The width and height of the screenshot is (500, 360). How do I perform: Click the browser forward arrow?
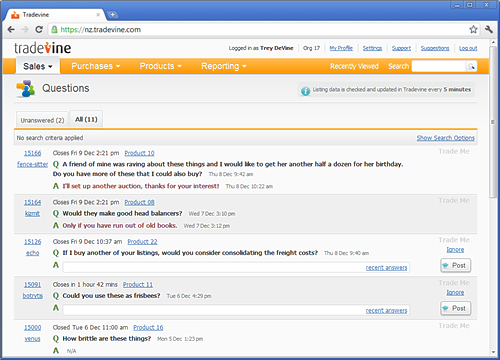[x=25, y=30]
